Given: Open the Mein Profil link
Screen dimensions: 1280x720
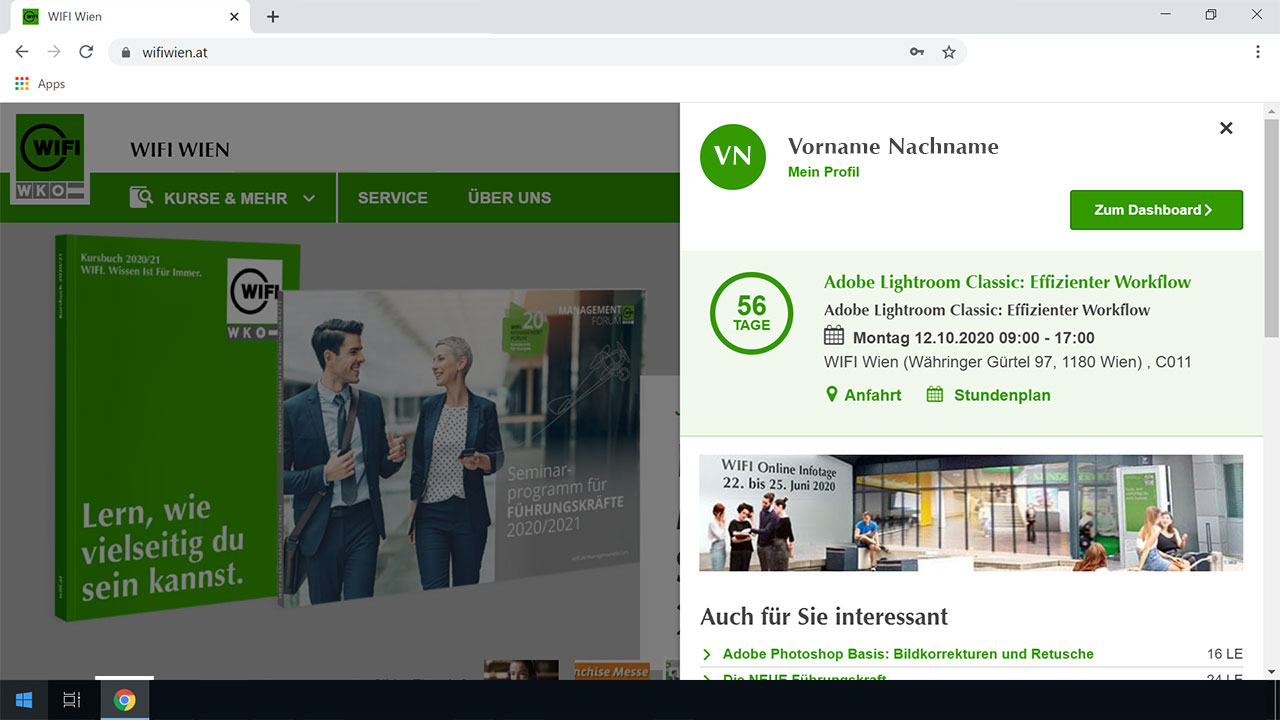Looking at the screenshot, I should point(823,172).
